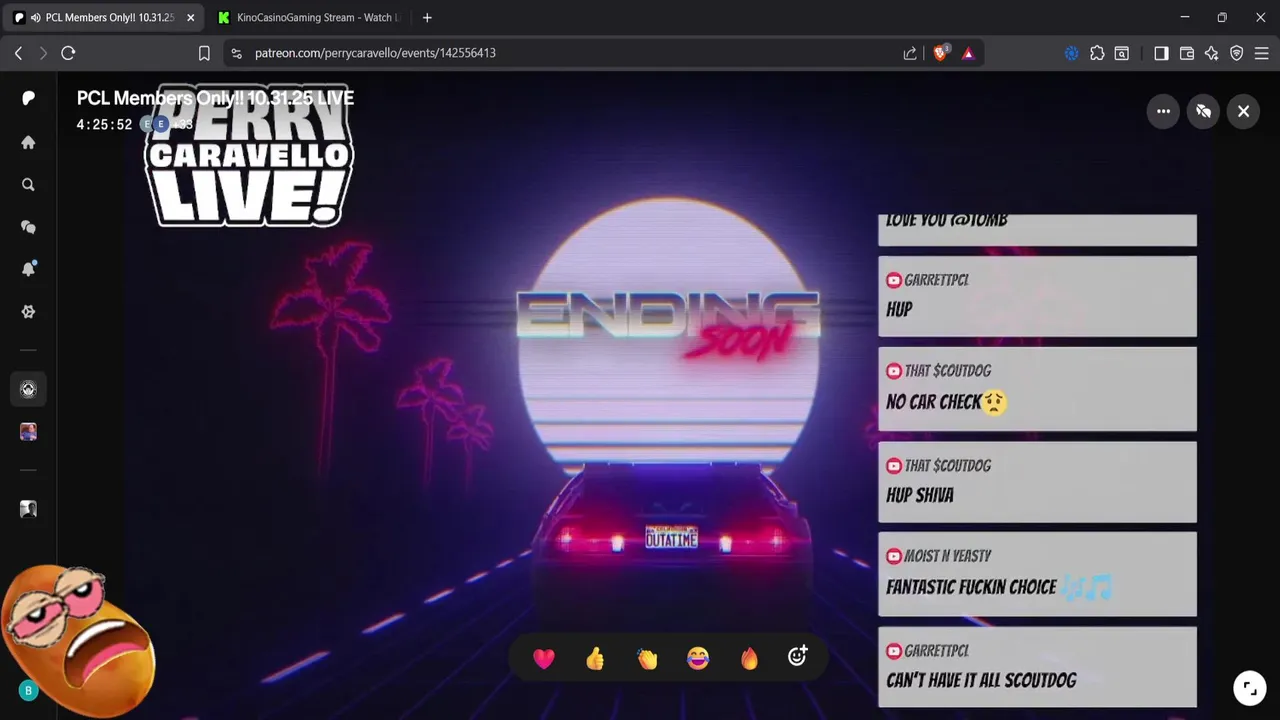The image size is (1280, 720).
Task: Send a heart reaction
Action: coord(544,658)
